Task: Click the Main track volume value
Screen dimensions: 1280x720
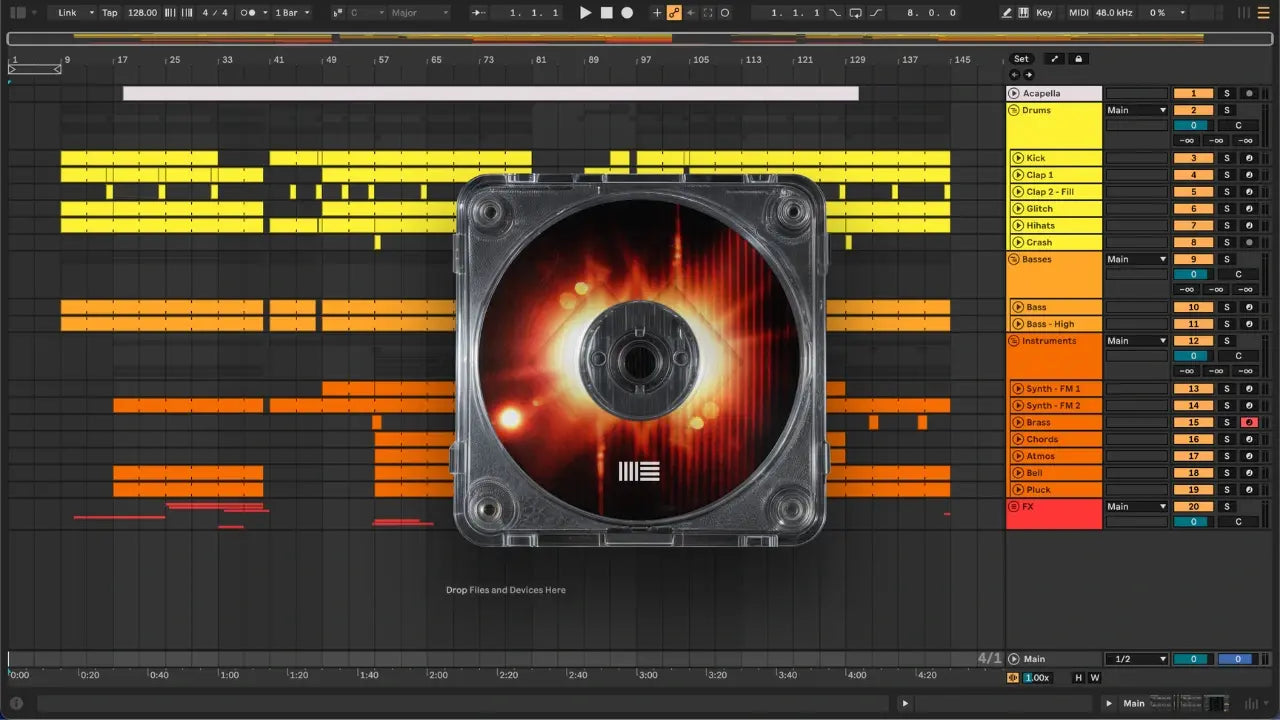Action: 1193,659
